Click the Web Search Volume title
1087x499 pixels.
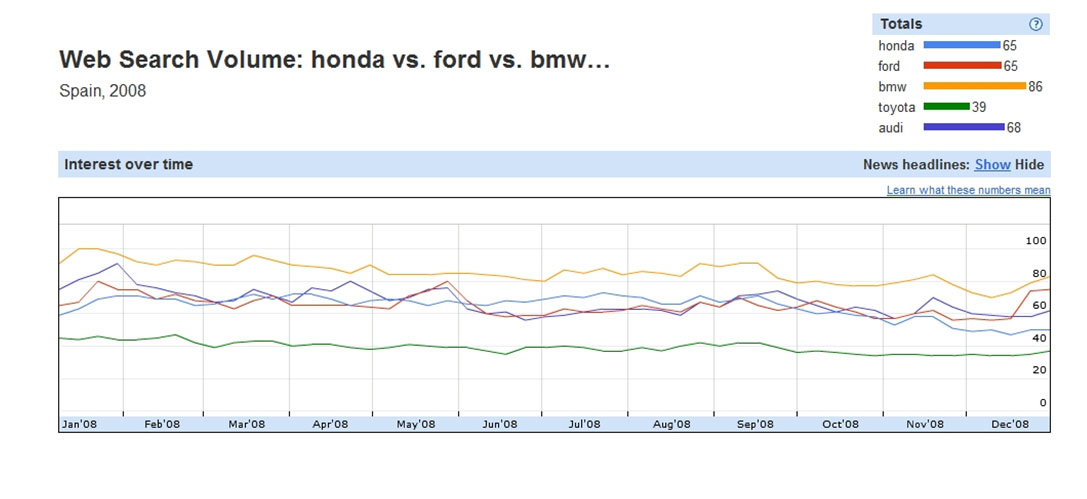pyautogui.click(x=335, y=60)
